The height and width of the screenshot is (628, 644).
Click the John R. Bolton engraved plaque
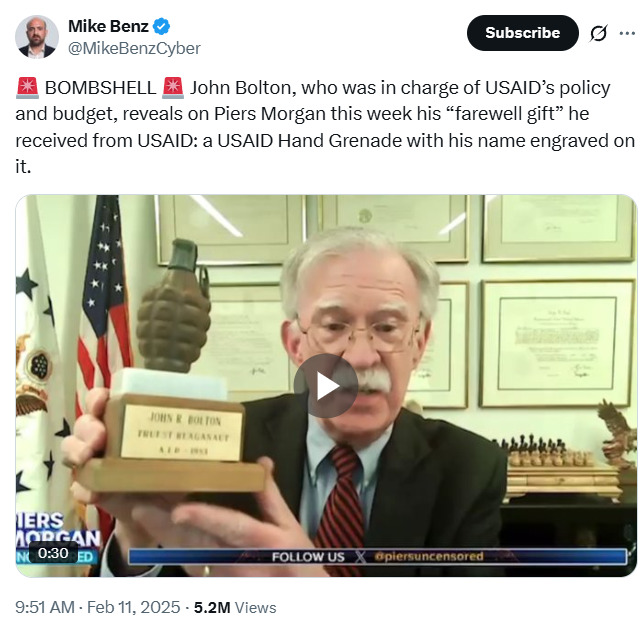coord(181,432)
